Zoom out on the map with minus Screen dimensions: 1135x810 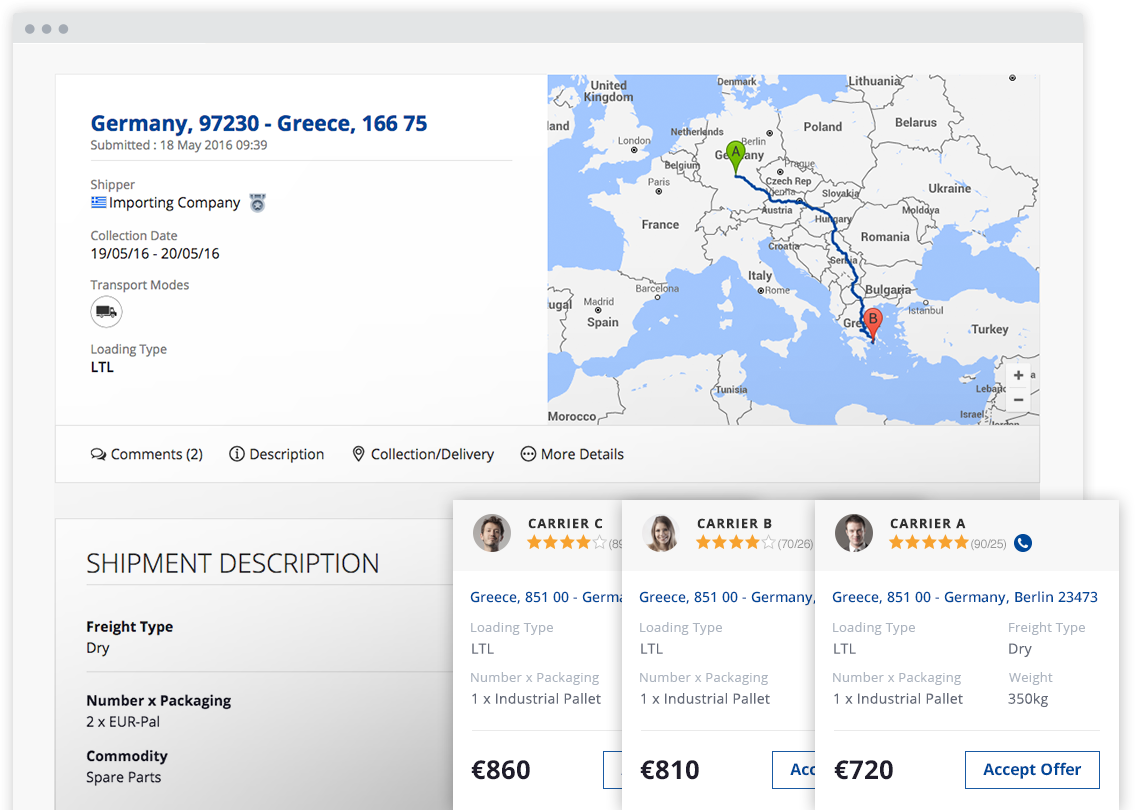(1018, 400)
